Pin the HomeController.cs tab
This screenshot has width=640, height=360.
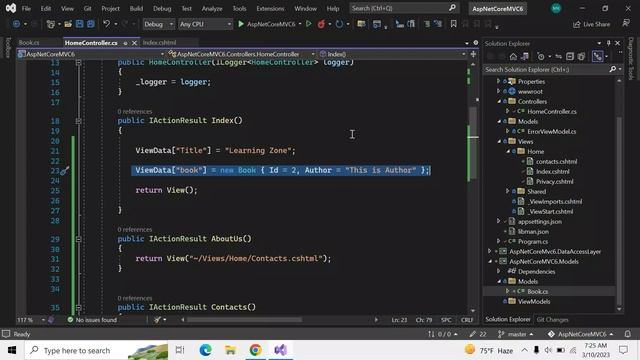[x=125, y=43]
